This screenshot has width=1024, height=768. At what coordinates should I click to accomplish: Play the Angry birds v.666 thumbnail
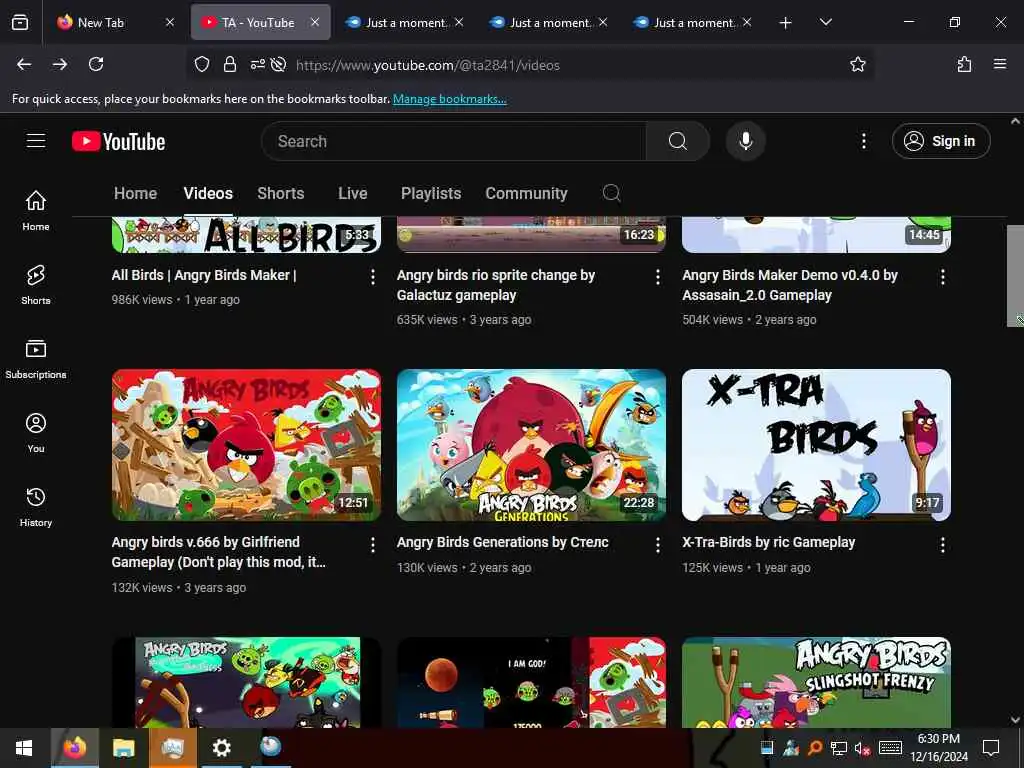click(x=246, y=445)
